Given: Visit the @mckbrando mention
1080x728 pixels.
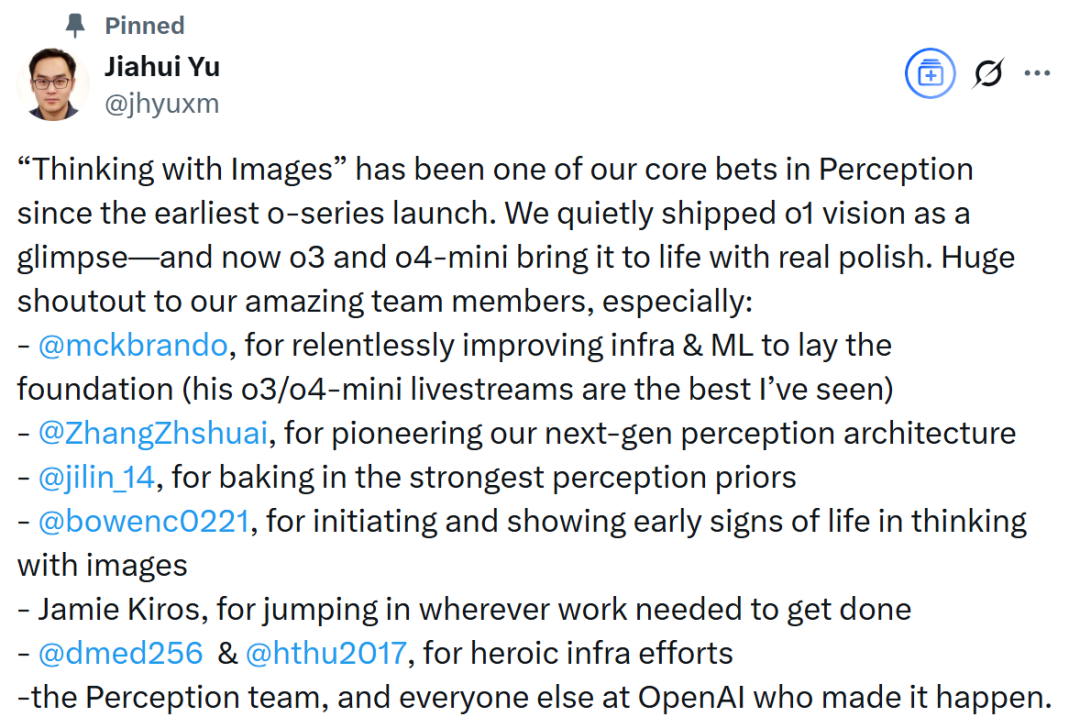Looking at the screenshot, I should tap(133, 345).
